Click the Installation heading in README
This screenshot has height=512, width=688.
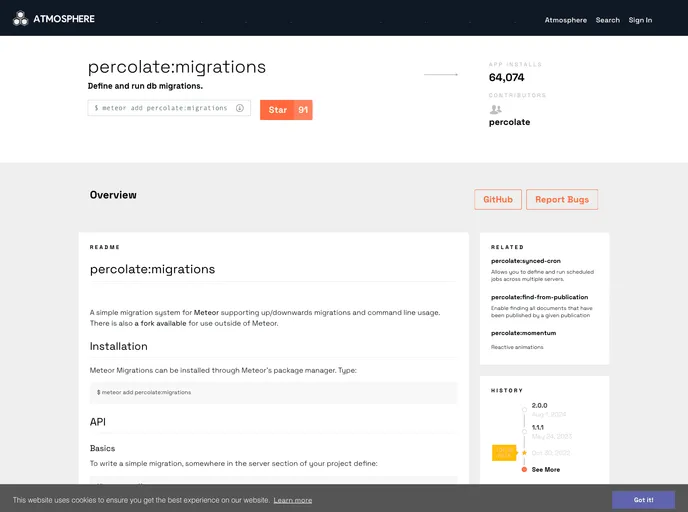tap(118, 346)
